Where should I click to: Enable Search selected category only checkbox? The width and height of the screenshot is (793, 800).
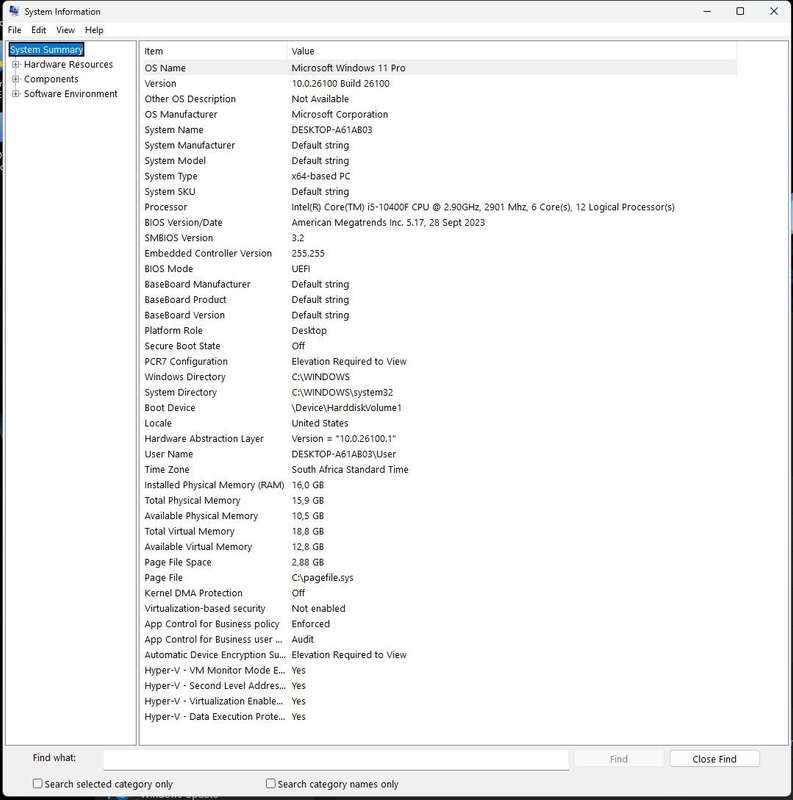pyautogui.click(x=37, y=783)
